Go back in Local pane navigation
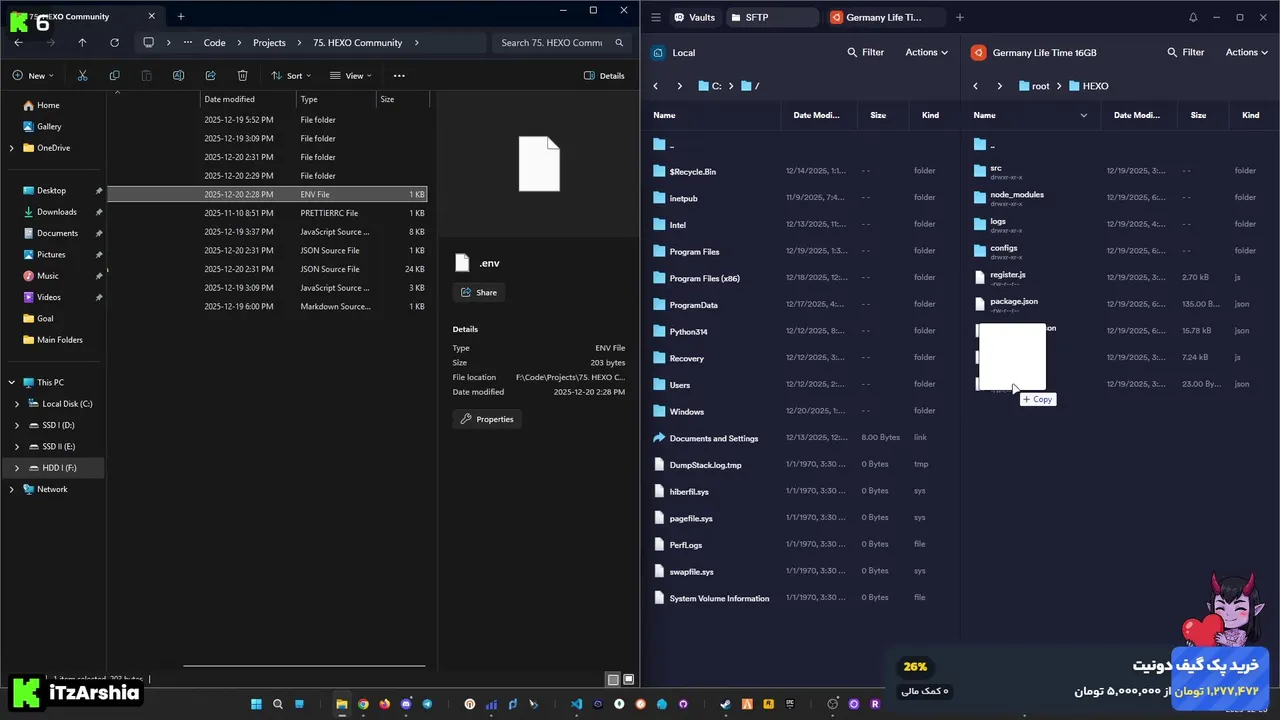This screenshot has width=1280, height=720. click(656, 86)
